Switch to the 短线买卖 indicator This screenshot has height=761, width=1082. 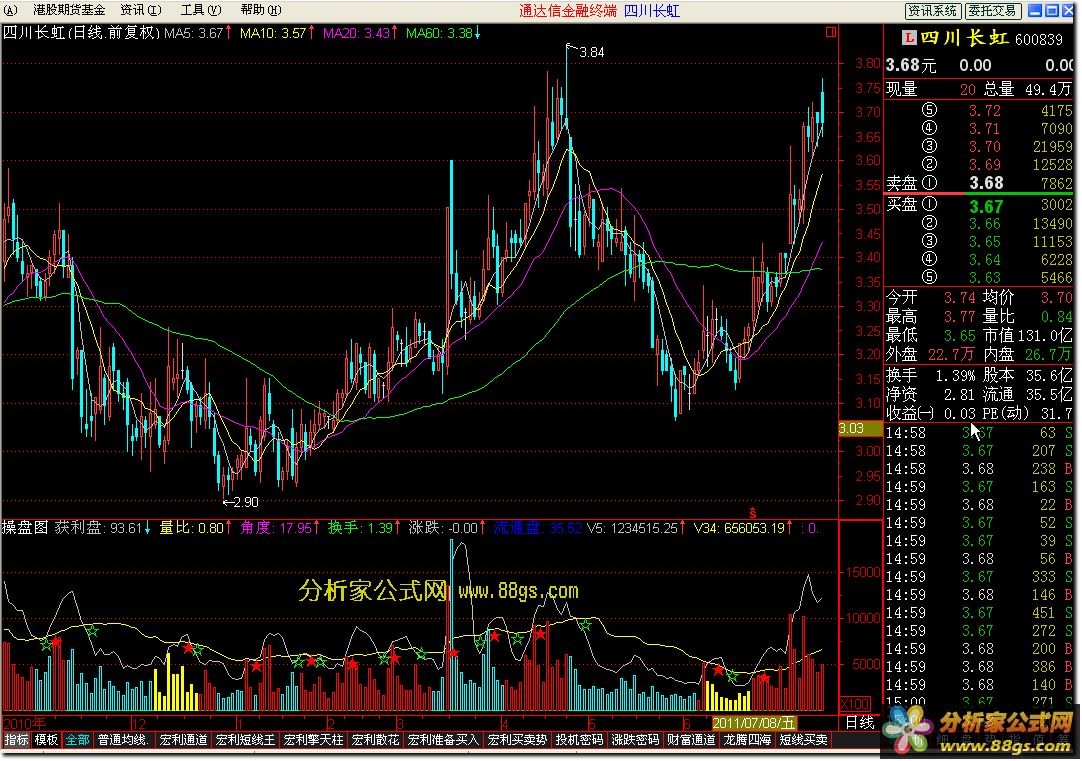pyautogui.click(x=803, y=740)
